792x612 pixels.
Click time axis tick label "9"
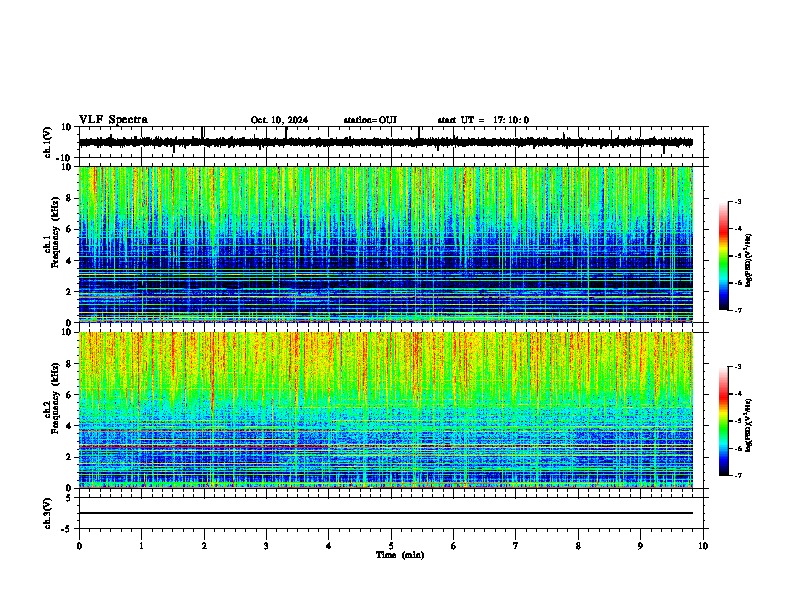[x=640, y=546]
